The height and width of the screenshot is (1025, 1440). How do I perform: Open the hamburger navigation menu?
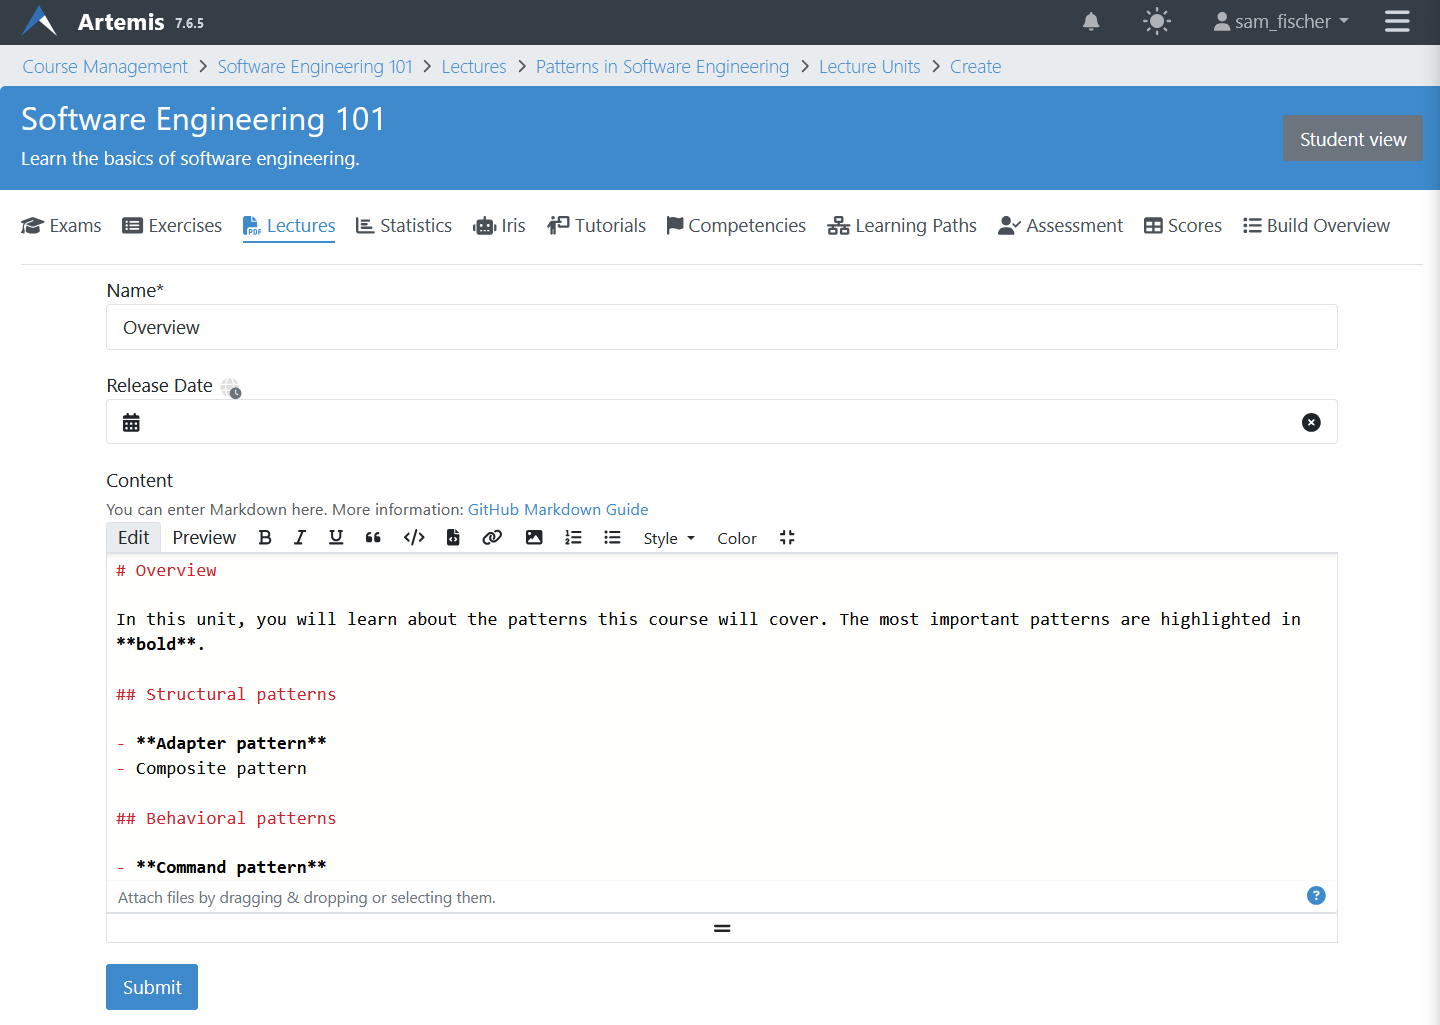(1397, 21)
